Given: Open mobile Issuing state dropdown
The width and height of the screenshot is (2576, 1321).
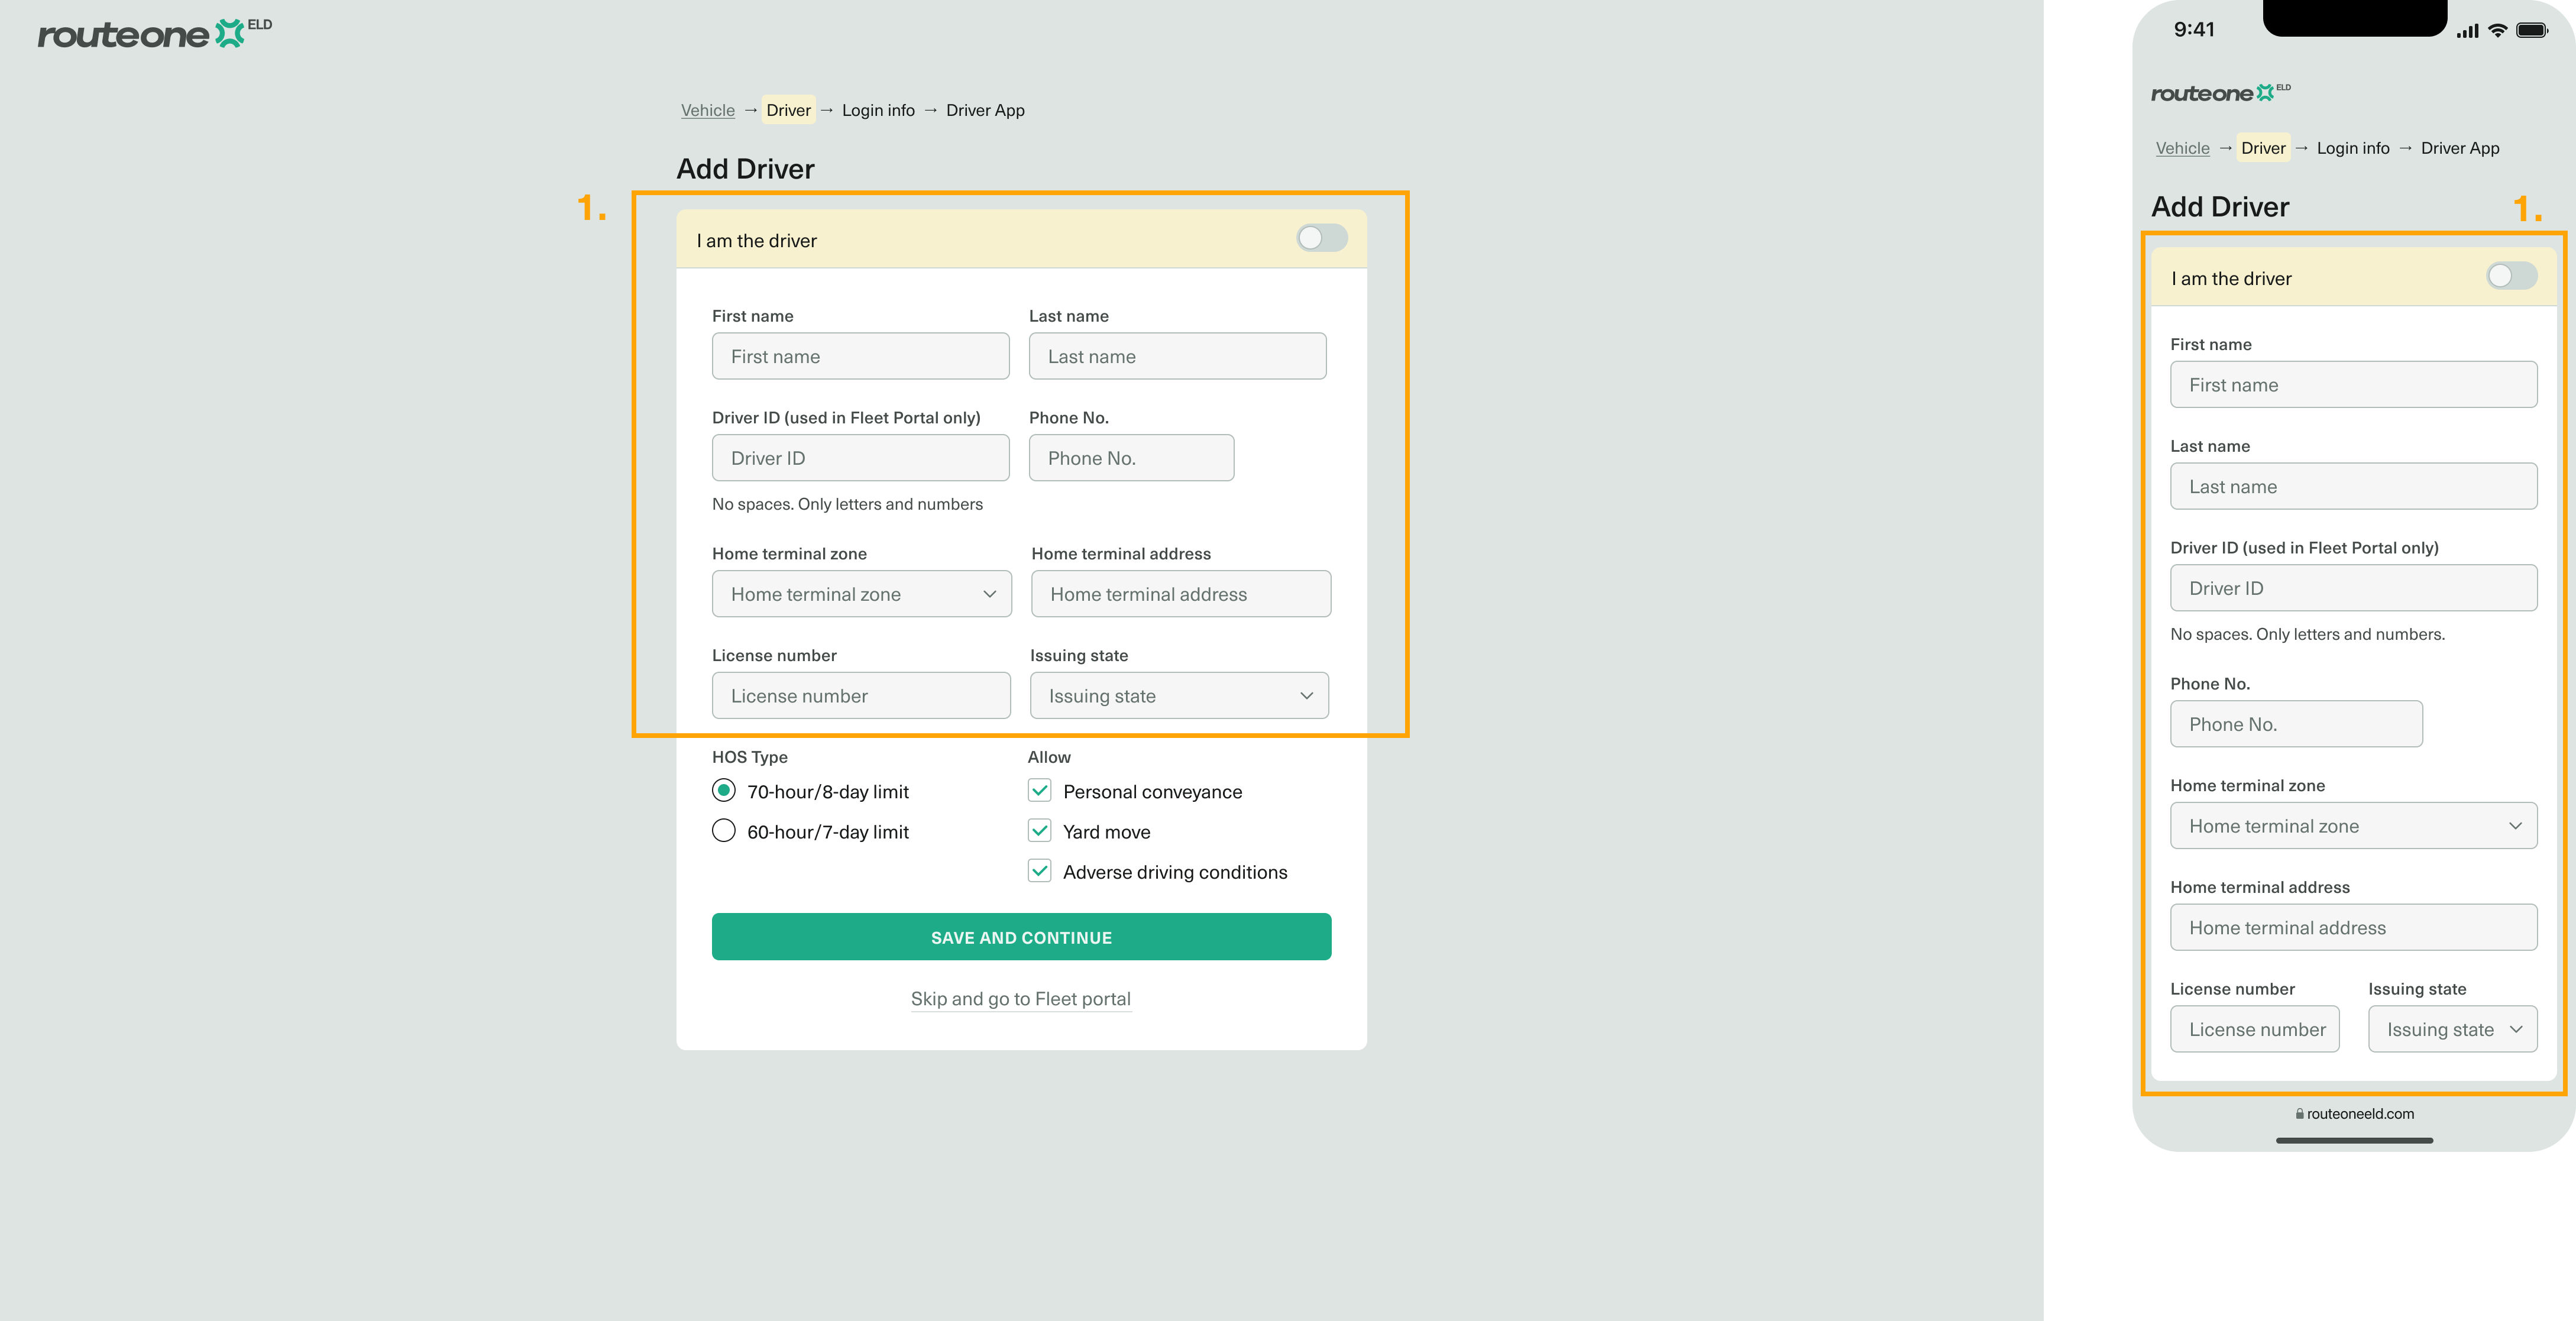Looking at the screenshot, I should [2452, 1029].
